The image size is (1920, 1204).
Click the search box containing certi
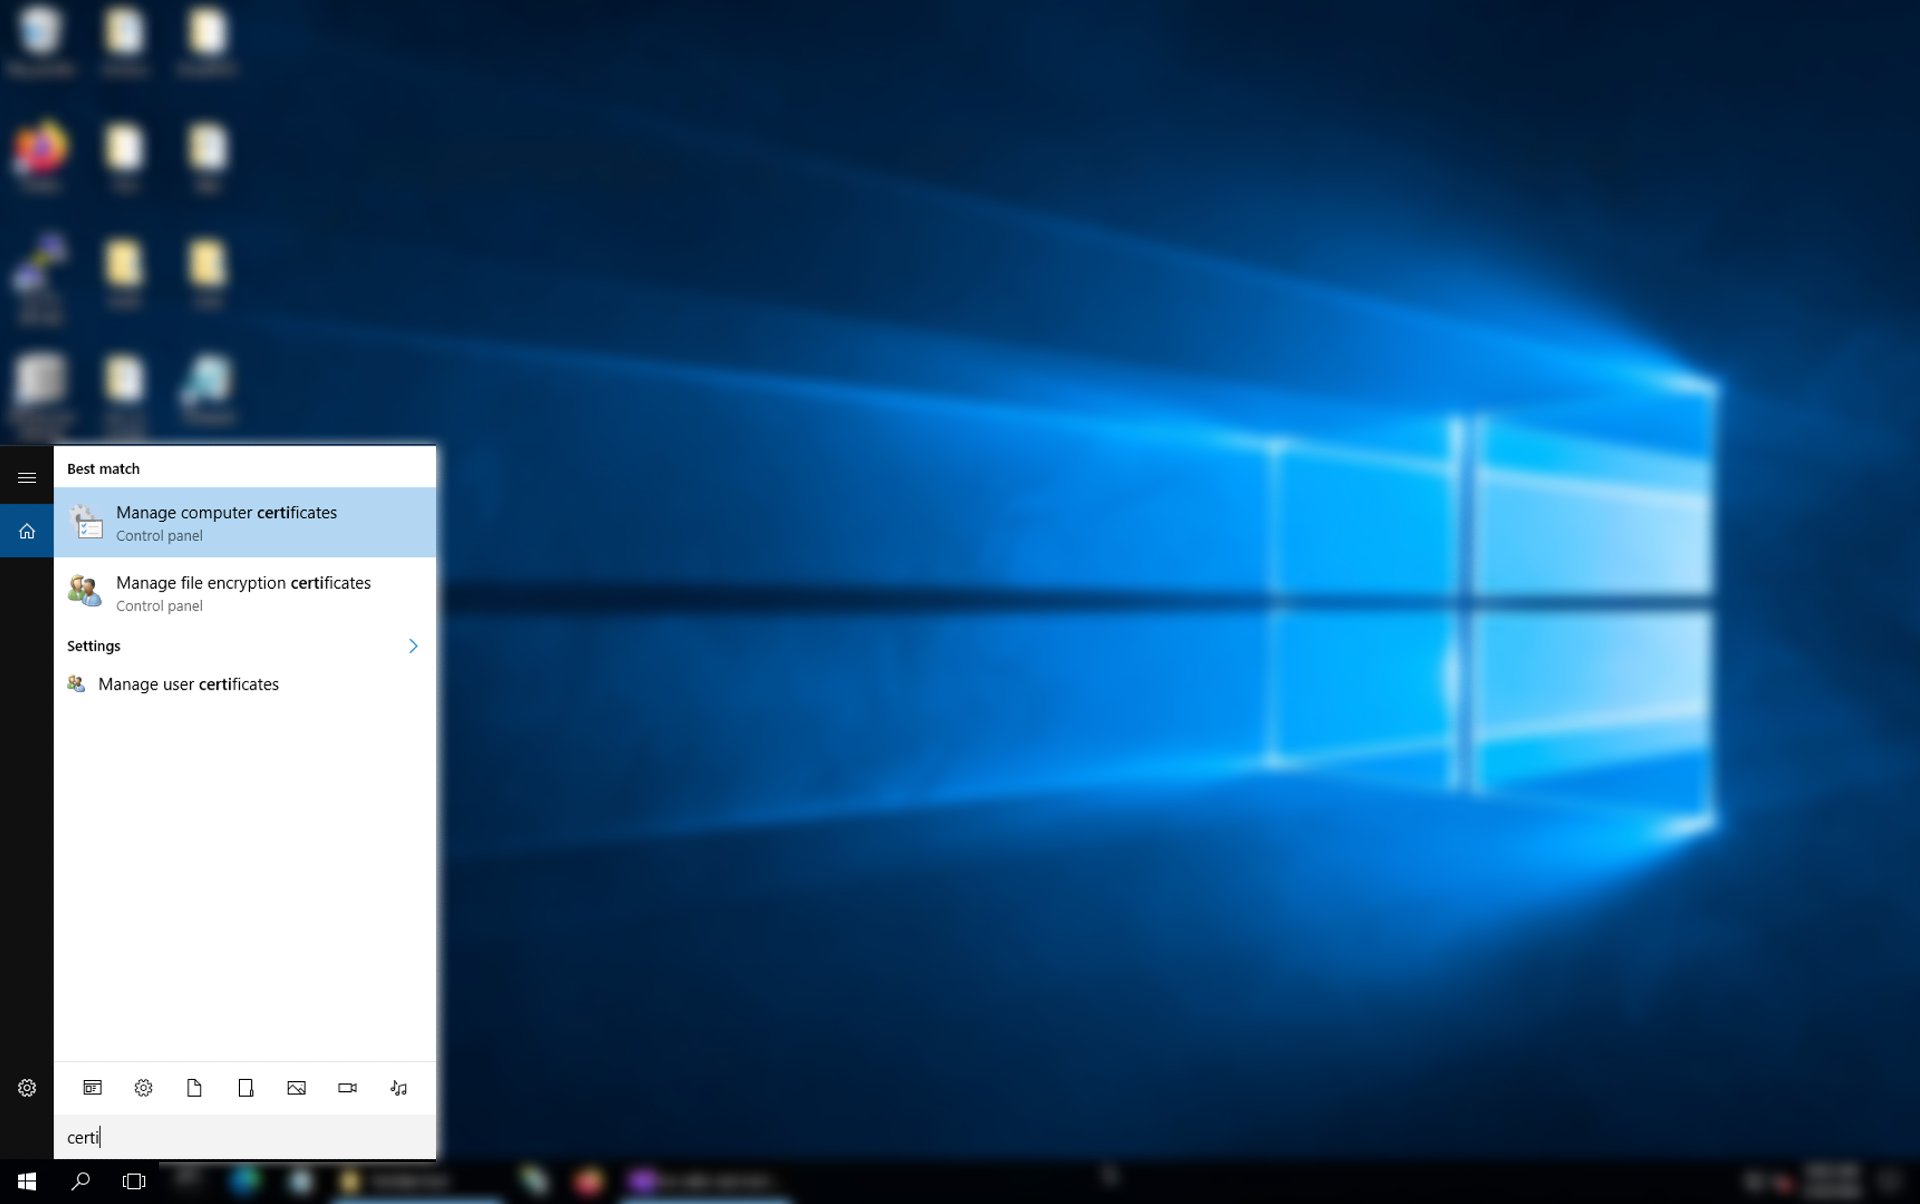tap(245, 1137)
